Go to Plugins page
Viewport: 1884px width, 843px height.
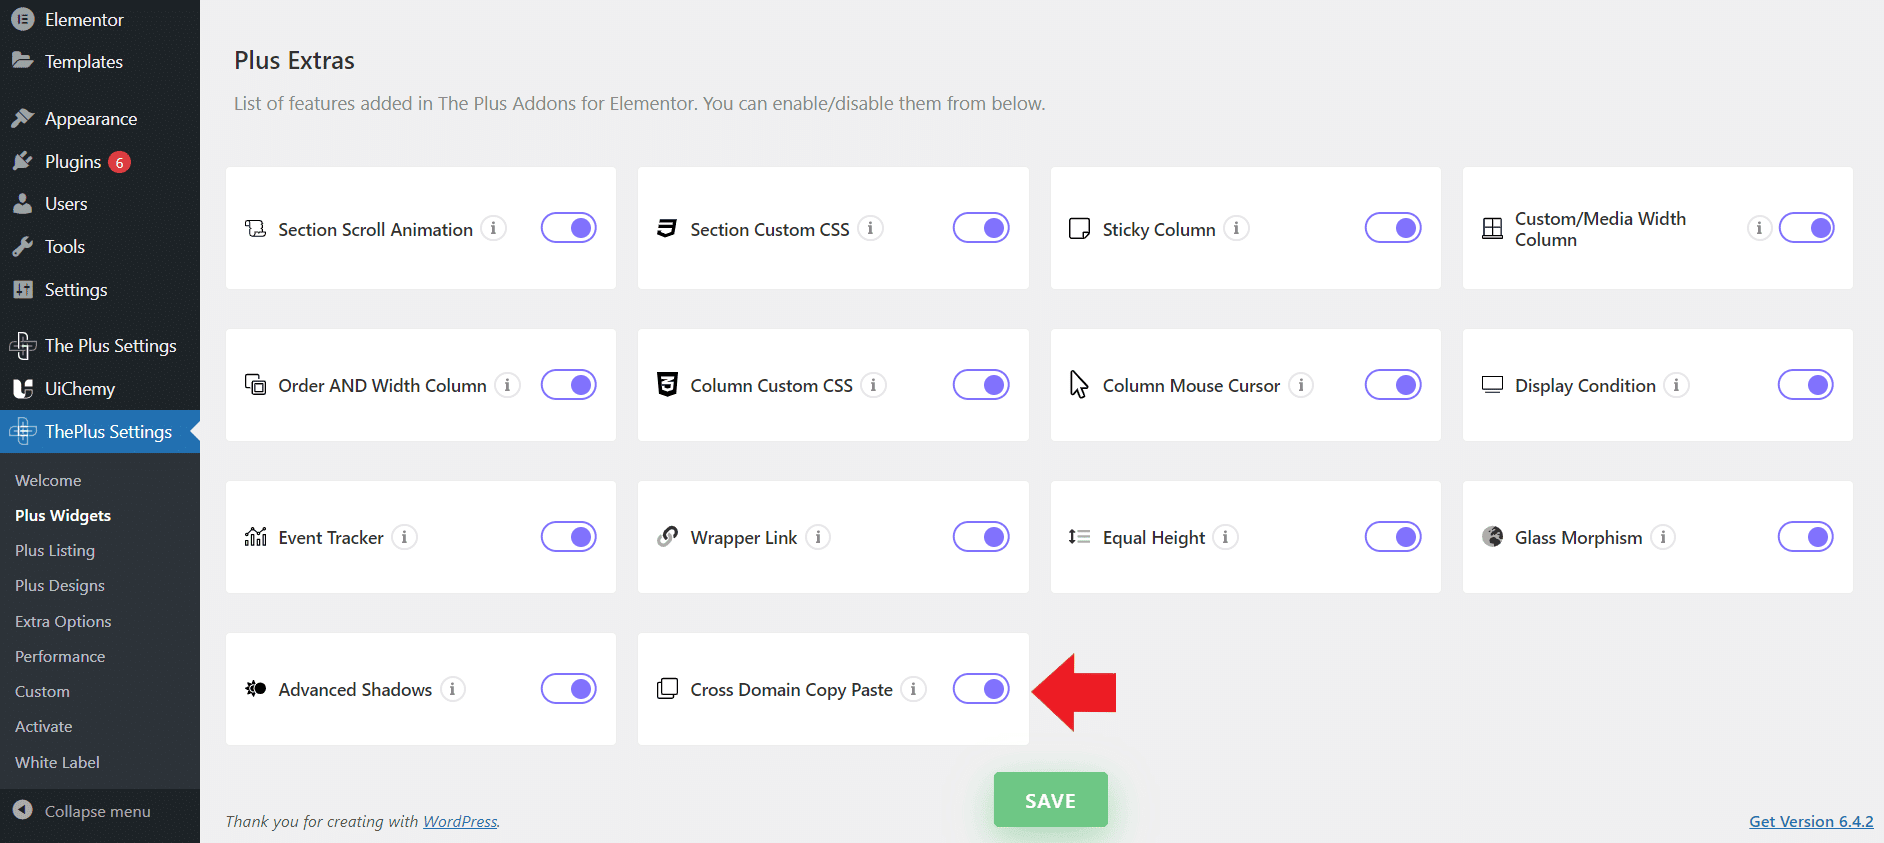(100, 162)
